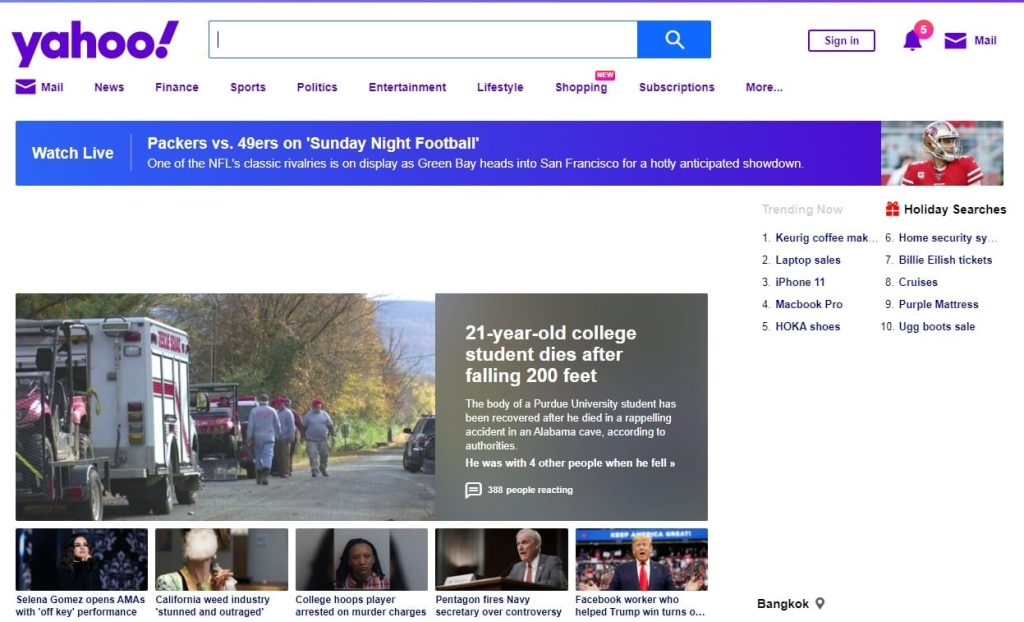Open Mail envelope icon in the header
Screen dimensions: 1024x622
955,41
